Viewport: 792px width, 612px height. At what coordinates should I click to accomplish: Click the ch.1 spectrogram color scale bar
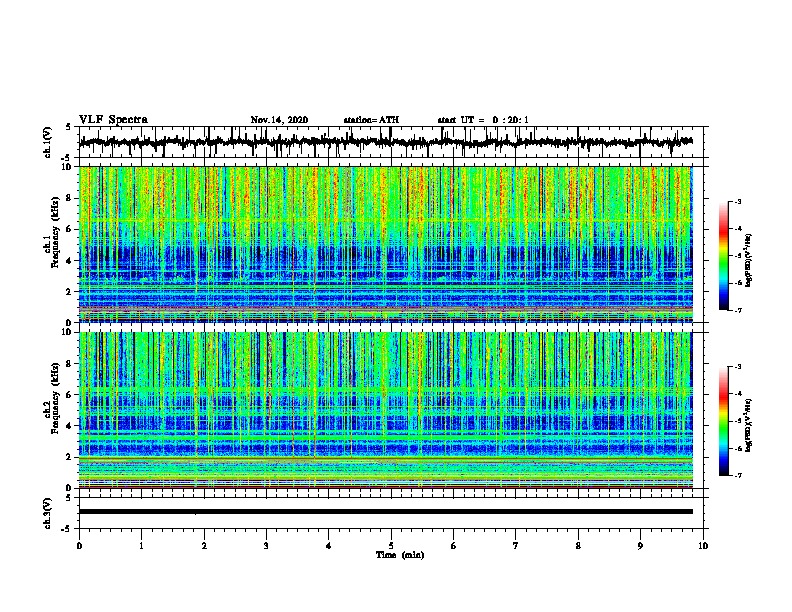pos(724,256)
